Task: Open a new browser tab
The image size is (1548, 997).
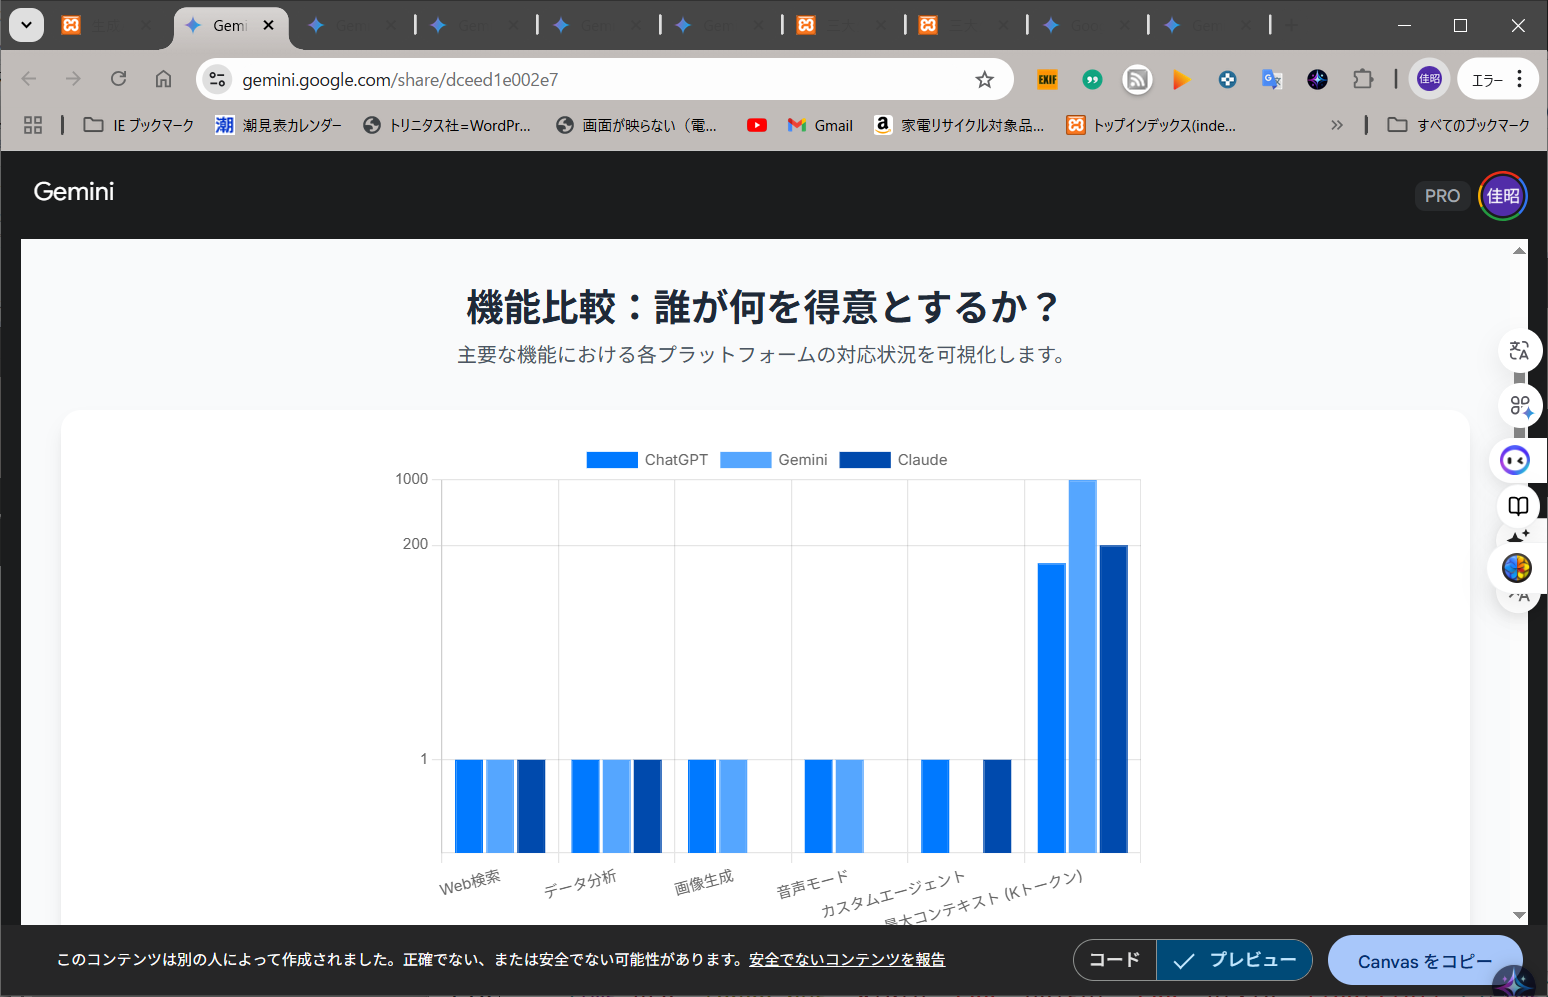Action: 1291,26
